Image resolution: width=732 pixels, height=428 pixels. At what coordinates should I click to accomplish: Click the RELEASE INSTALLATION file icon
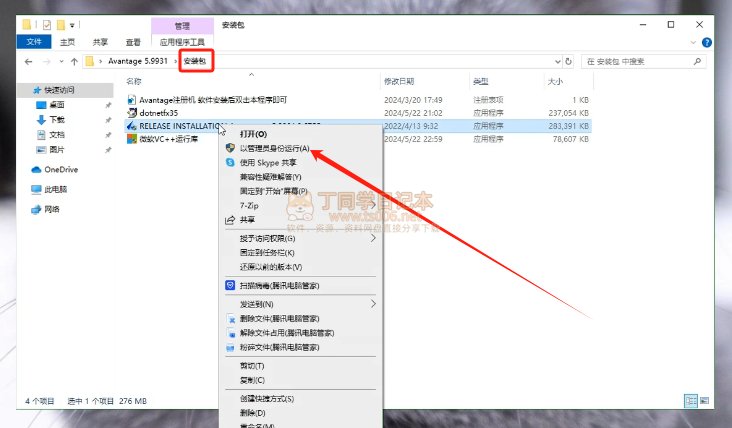[x=132, y=126]
